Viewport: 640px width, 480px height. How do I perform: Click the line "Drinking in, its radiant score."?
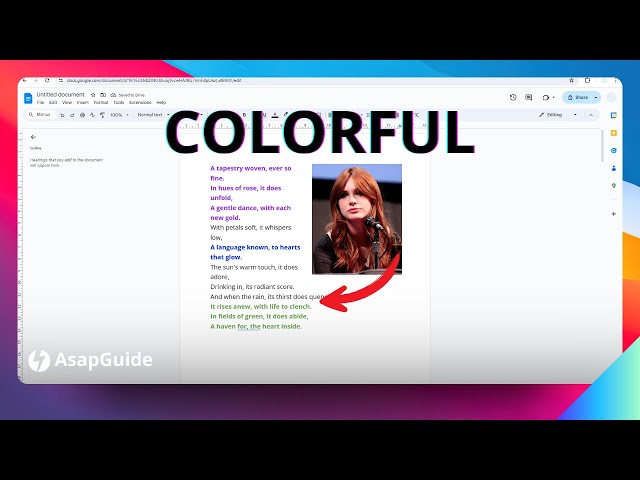(x=252, y=287)
